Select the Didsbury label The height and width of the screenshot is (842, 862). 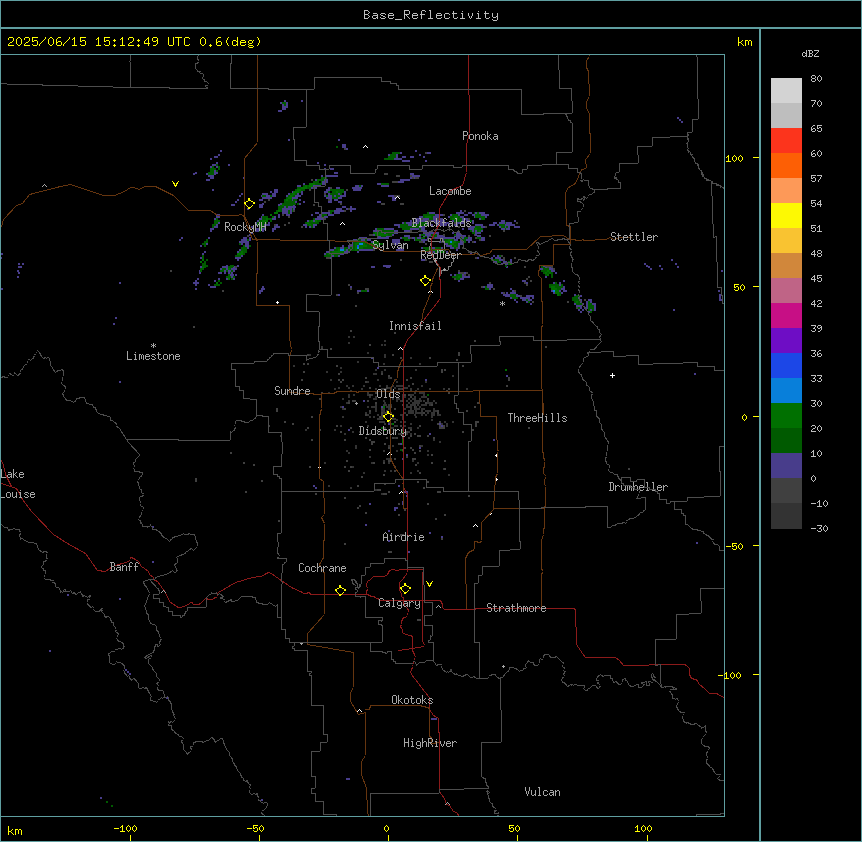coord(383,431)
